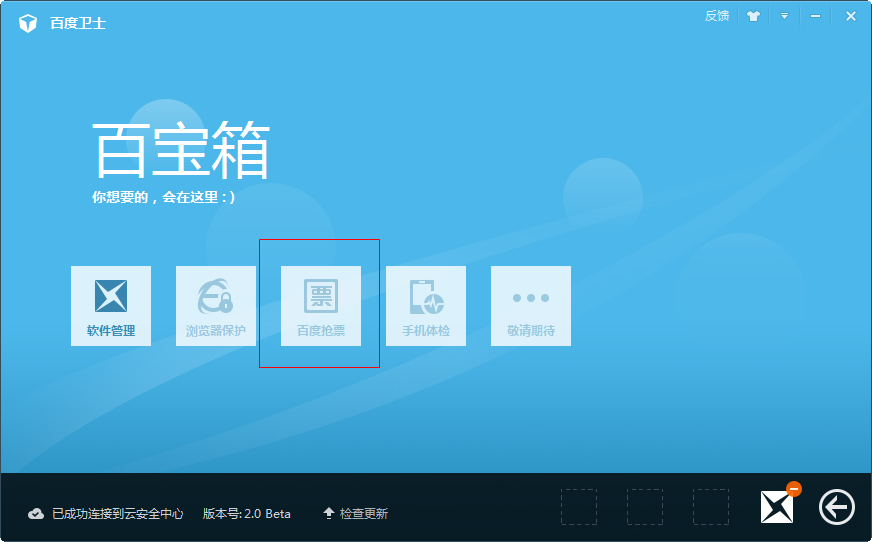Expand the title bar main menu arrow
Image resolution: width=872 pixels, height=542 pixels.
point(785,16)
